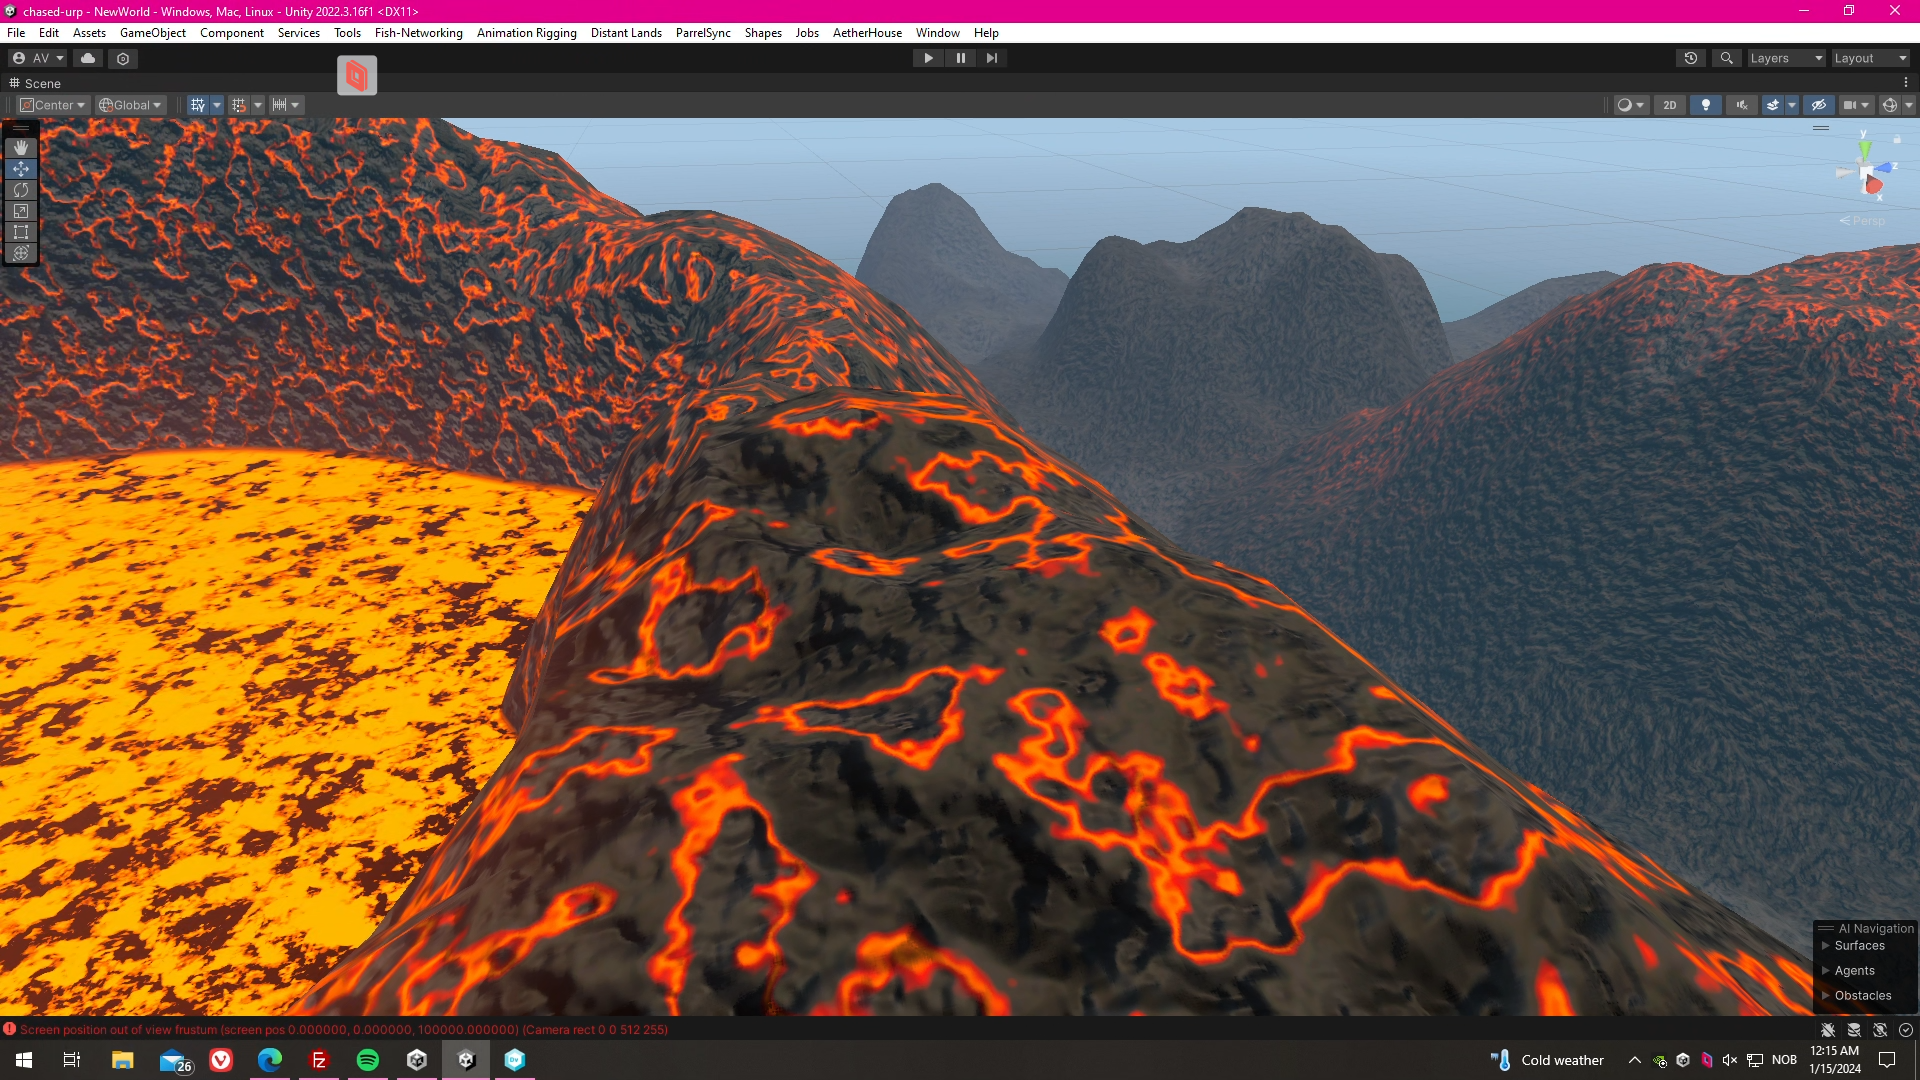The image size is (1920, 1080).
Task: Open the Fish-Networking menu
Action: click(x=418, y=33)
